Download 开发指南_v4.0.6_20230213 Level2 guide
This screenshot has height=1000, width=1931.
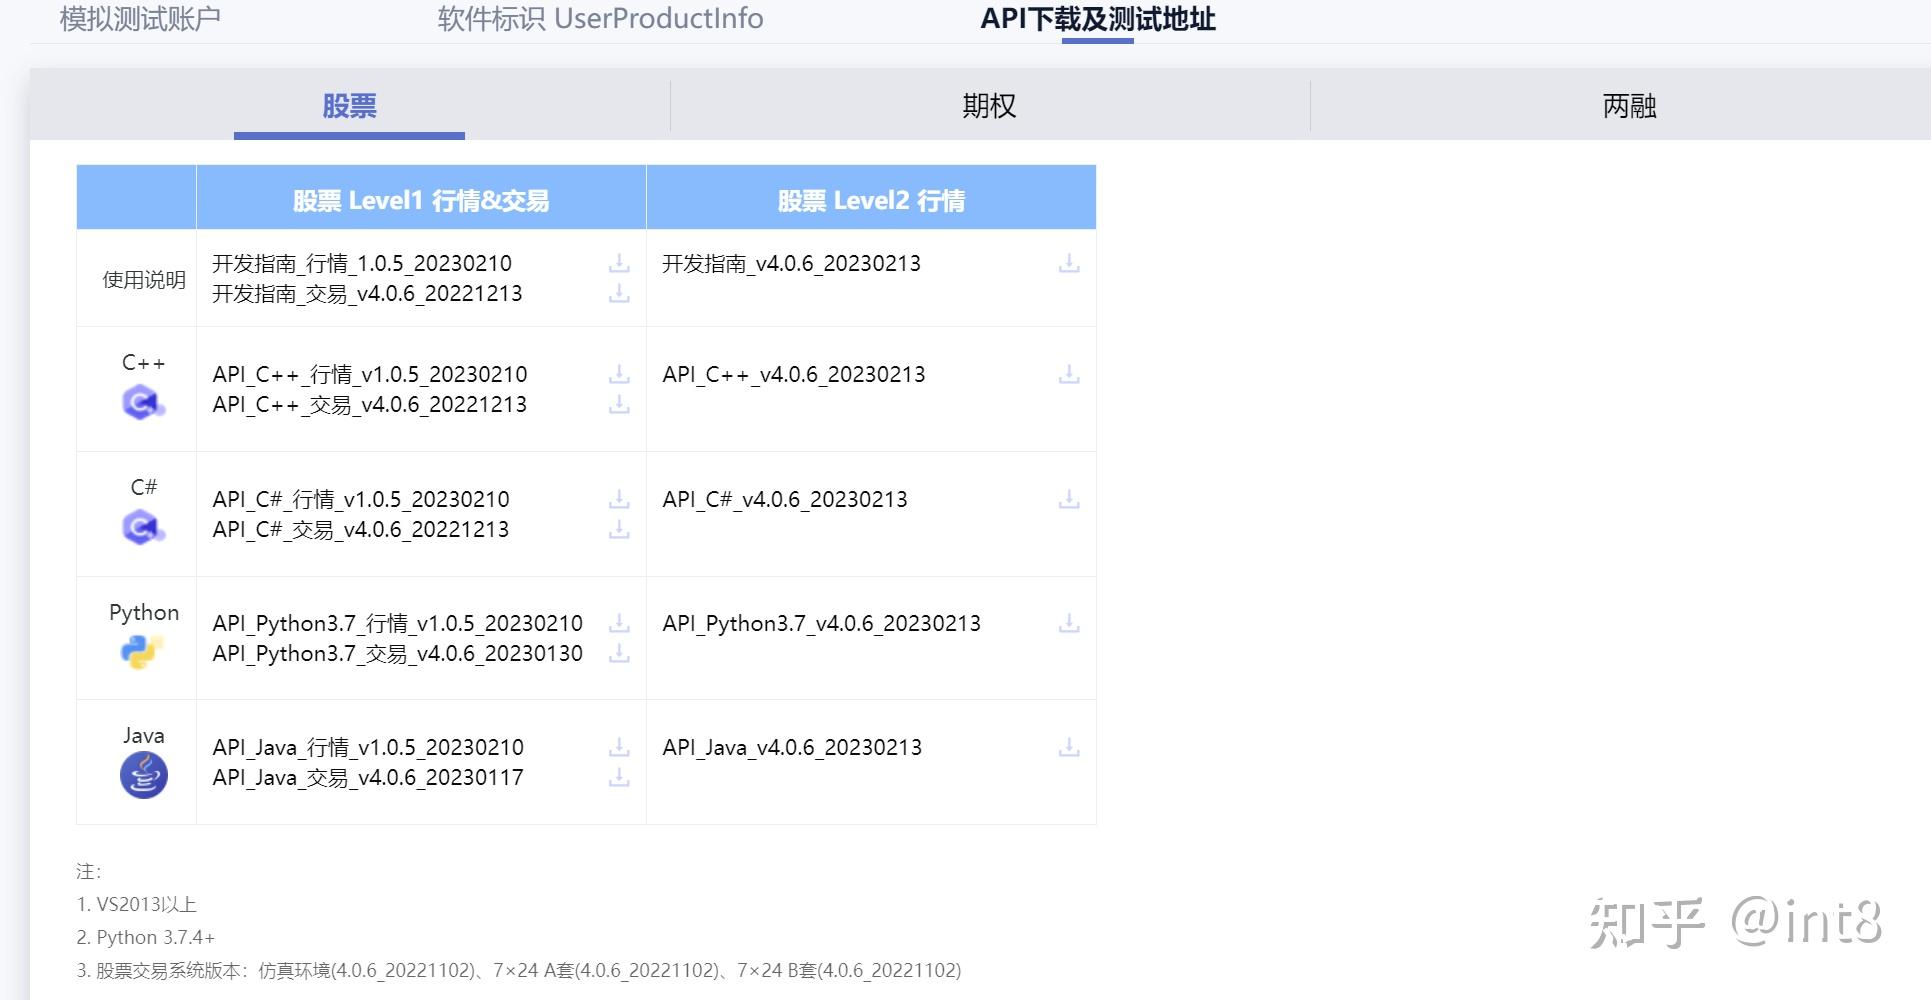pyautogui.click(x=1070, y=263)
